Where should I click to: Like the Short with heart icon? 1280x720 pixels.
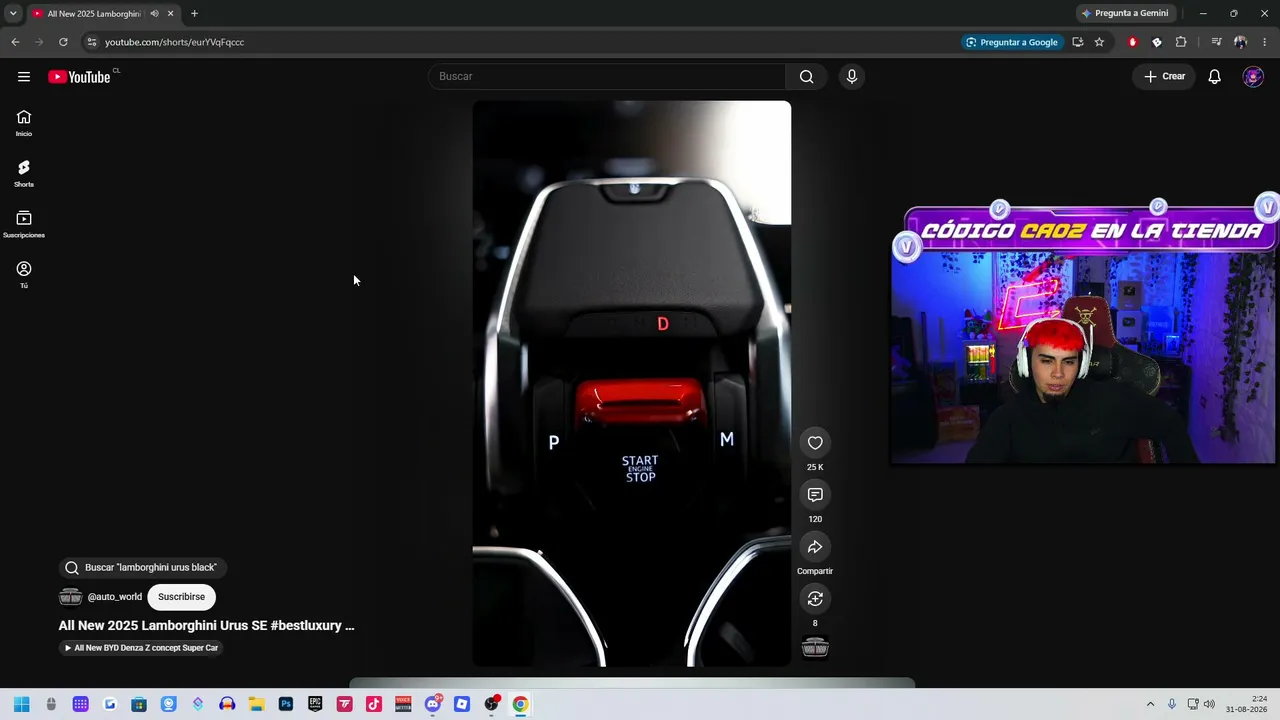click(815, 443)
